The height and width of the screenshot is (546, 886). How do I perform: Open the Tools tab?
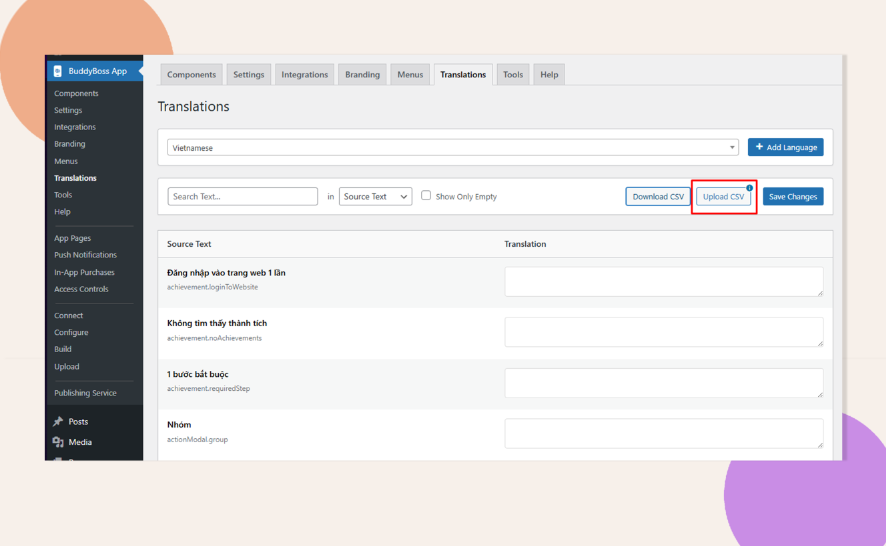pos(513,75)
